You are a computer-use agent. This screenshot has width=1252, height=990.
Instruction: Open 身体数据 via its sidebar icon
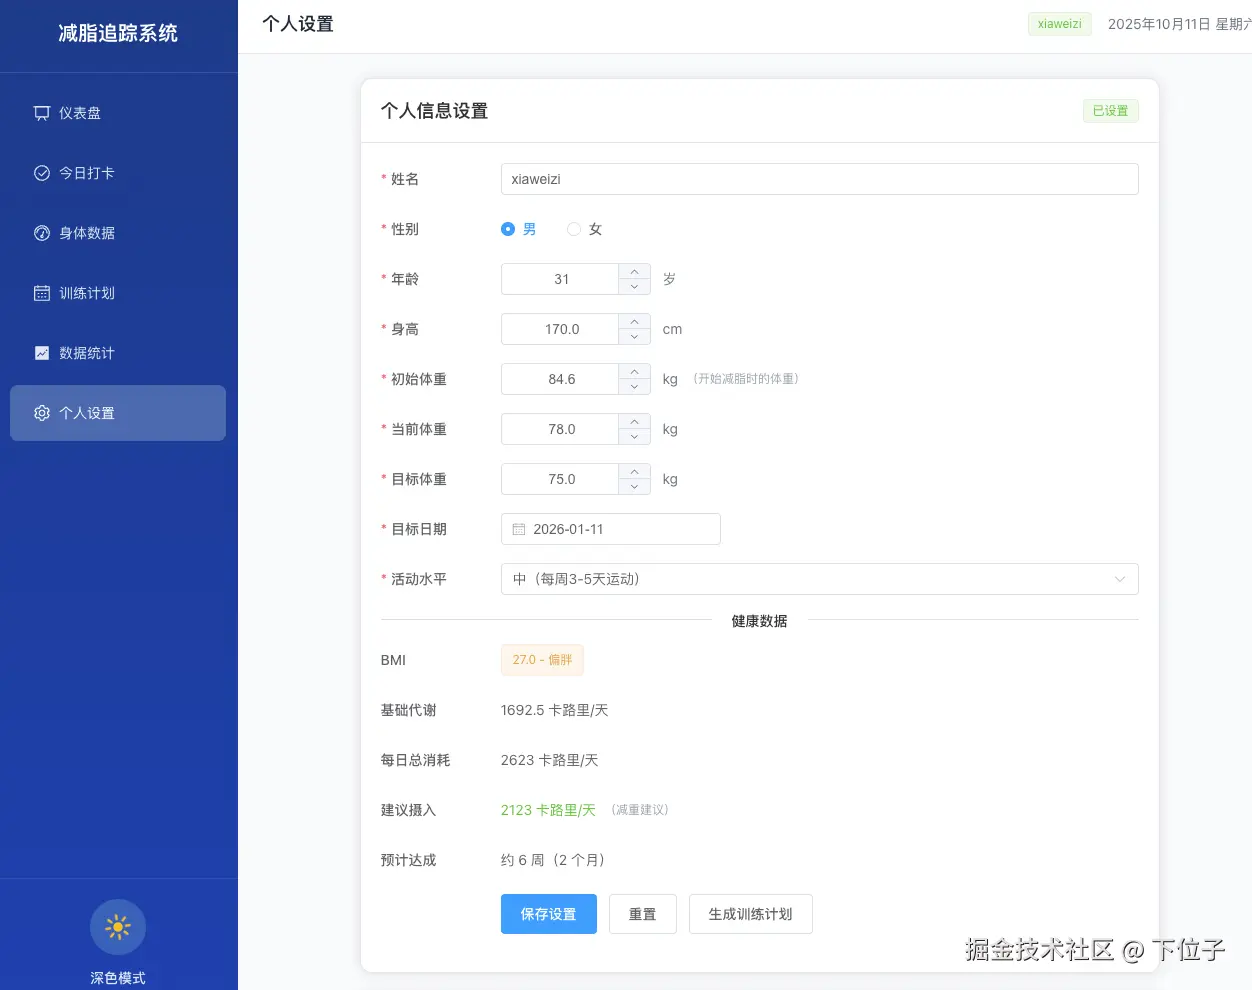point(41,233)
